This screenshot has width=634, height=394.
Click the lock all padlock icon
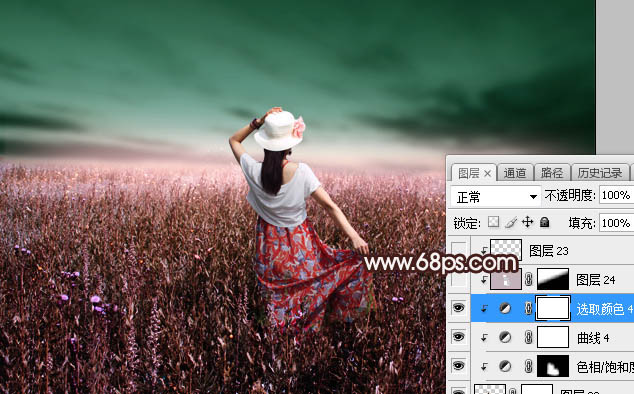point(545,222)
